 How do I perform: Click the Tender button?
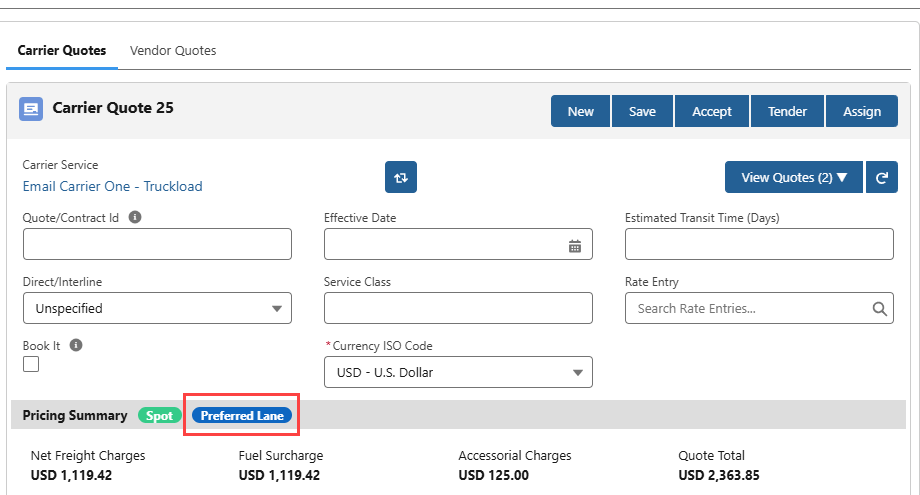[787, 111]
